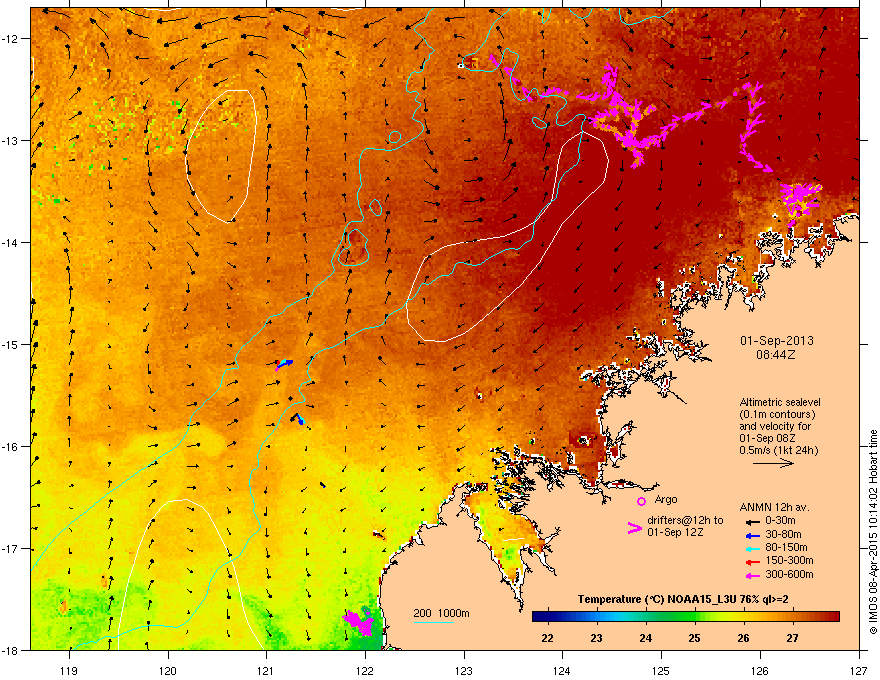Click the longitude axis label '125'
The height and width of the screenshot is (680, 880).
(x=661, y=670)
